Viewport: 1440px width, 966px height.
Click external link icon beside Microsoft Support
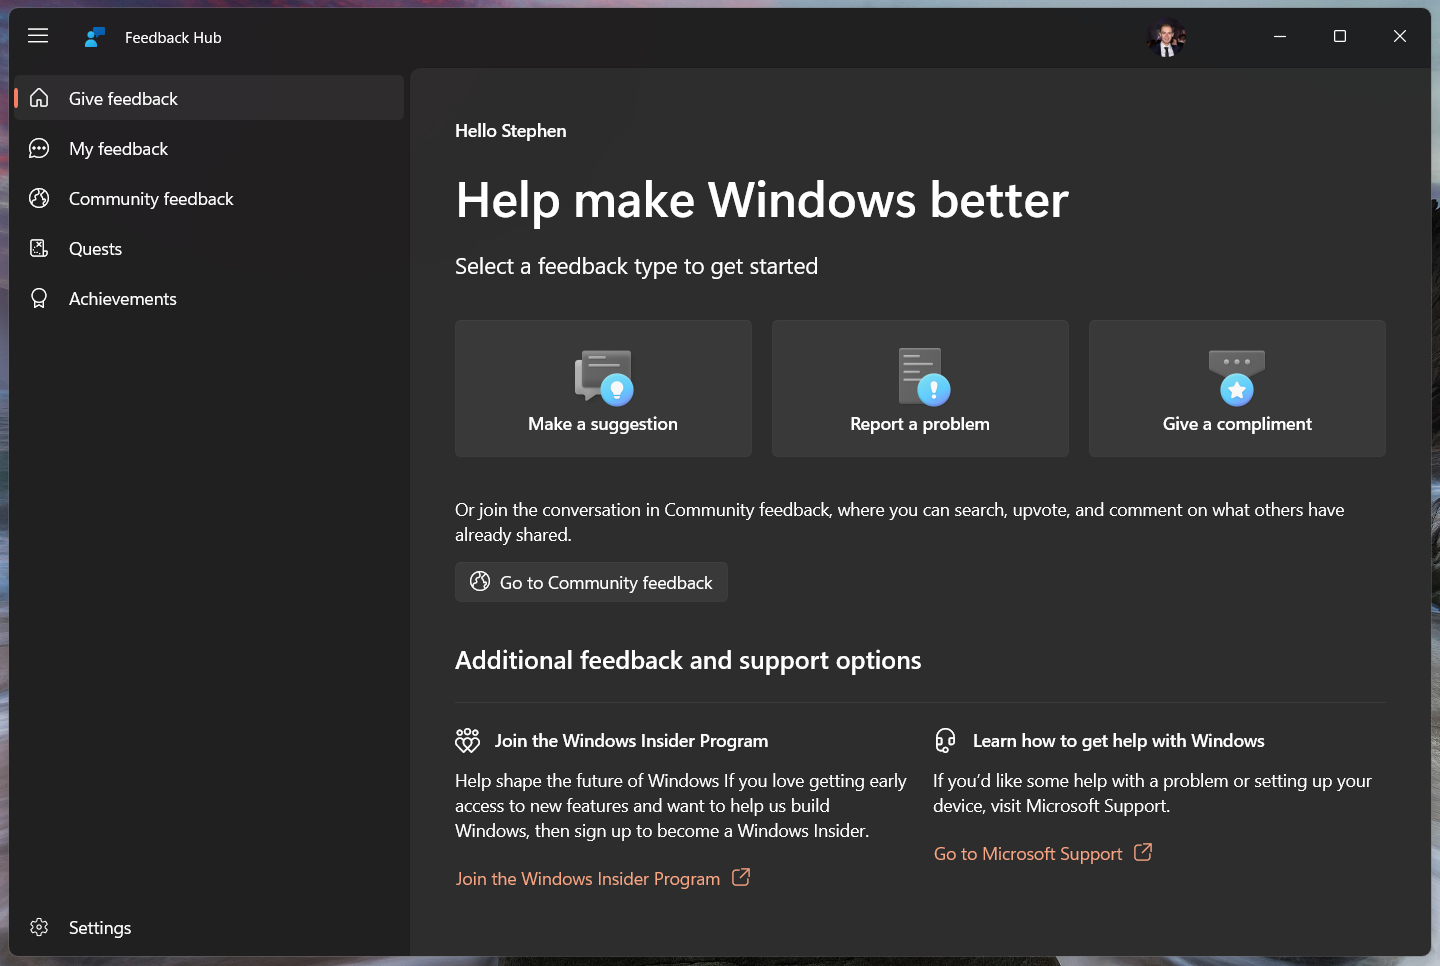point(1143,853)
